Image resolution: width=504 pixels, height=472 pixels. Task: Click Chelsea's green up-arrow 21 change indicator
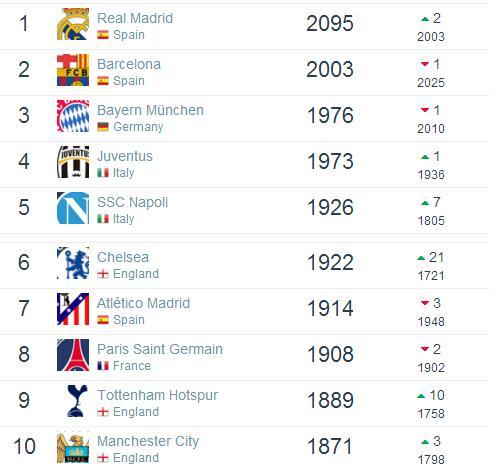click(x=430, y=258)
